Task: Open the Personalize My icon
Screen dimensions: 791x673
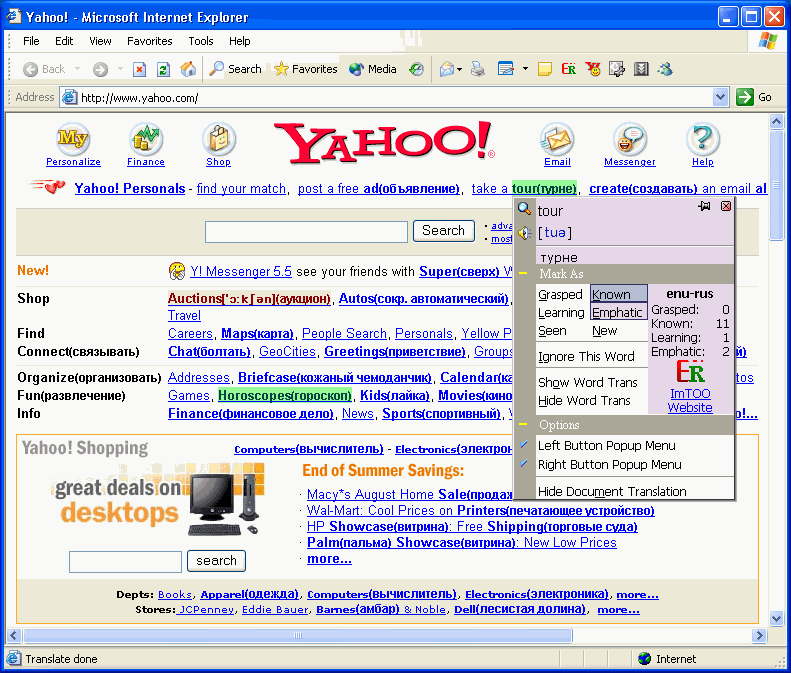Action: 73,139
